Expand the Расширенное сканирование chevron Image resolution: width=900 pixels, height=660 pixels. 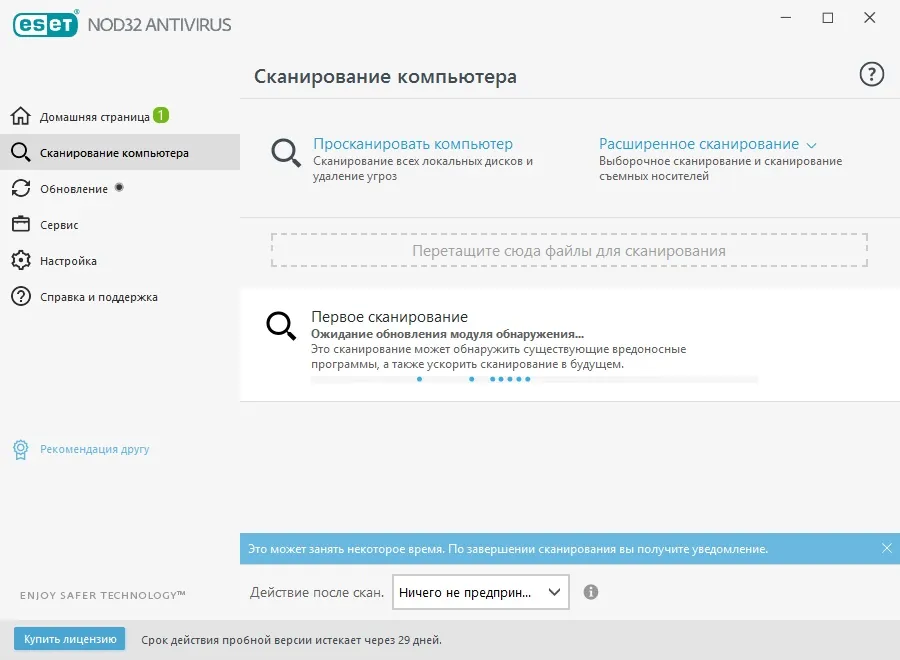point(811,145)
